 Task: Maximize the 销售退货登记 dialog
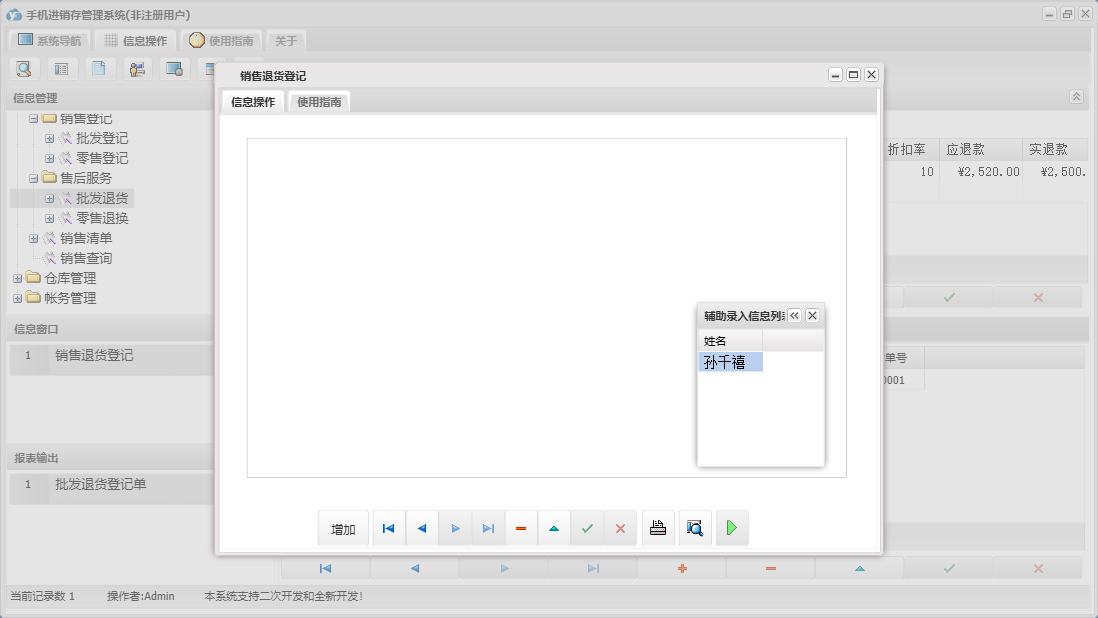(x=854, y=75)
